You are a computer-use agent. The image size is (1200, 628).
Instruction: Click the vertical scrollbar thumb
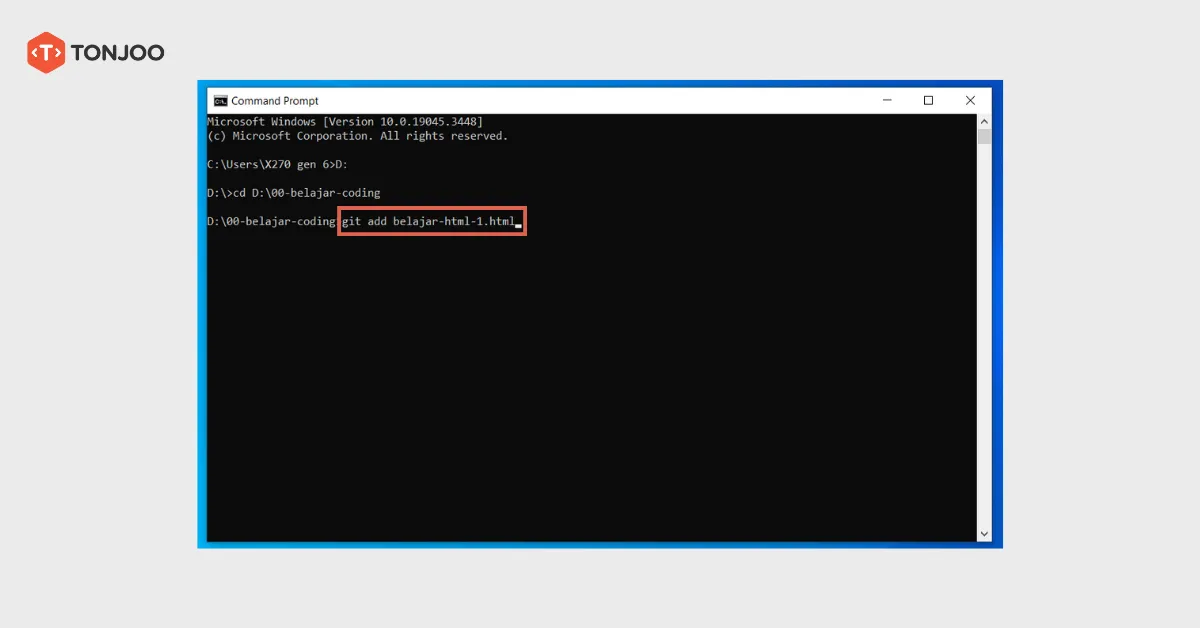click(x=984, y=137)
